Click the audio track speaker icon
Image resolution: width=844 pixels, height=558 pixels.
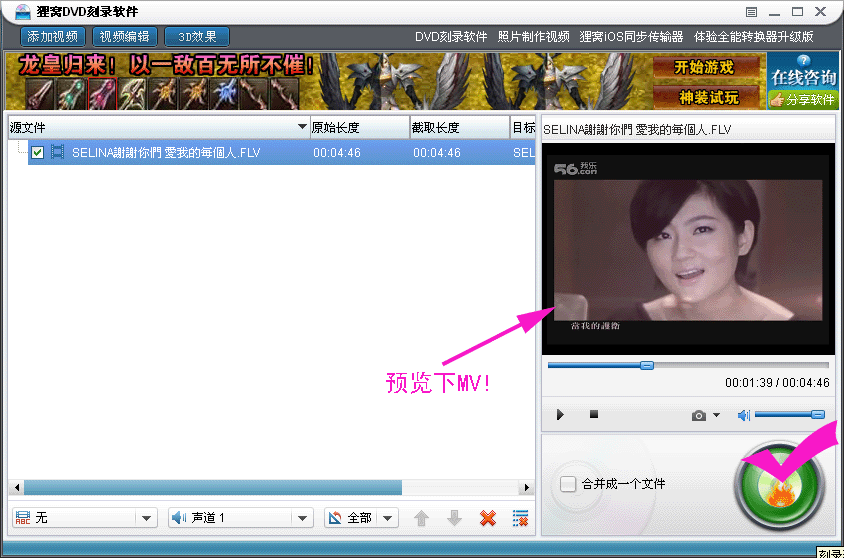(179, 518)
